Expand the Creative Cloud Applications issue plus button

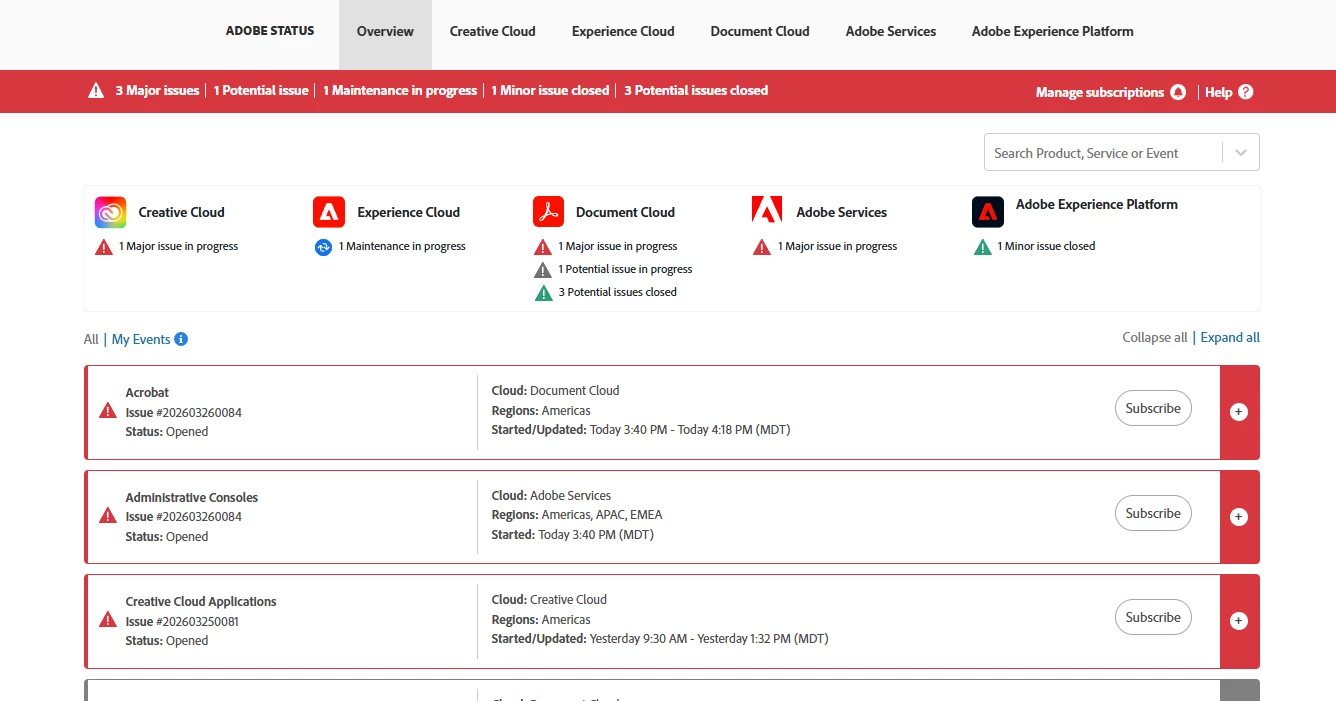pyautogui.click(x=1239, y=621)
